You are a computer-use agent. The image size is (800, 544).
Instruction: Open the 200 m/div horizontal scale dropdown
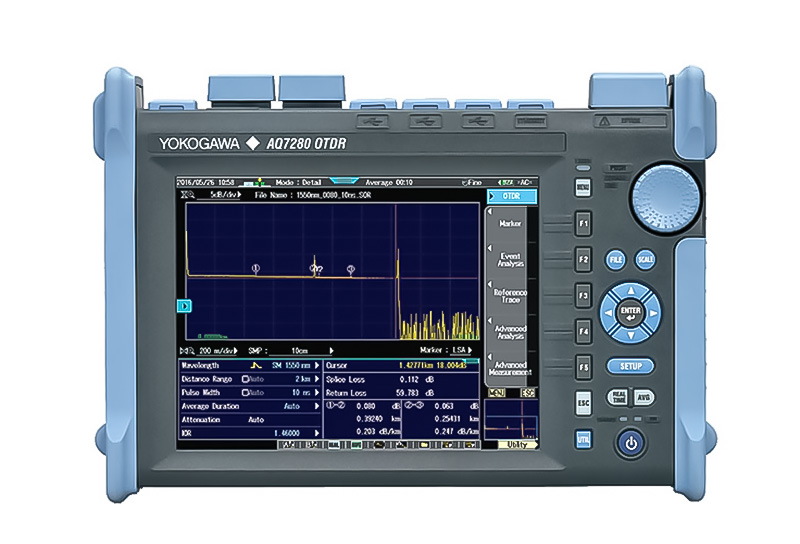coord(218,351)
